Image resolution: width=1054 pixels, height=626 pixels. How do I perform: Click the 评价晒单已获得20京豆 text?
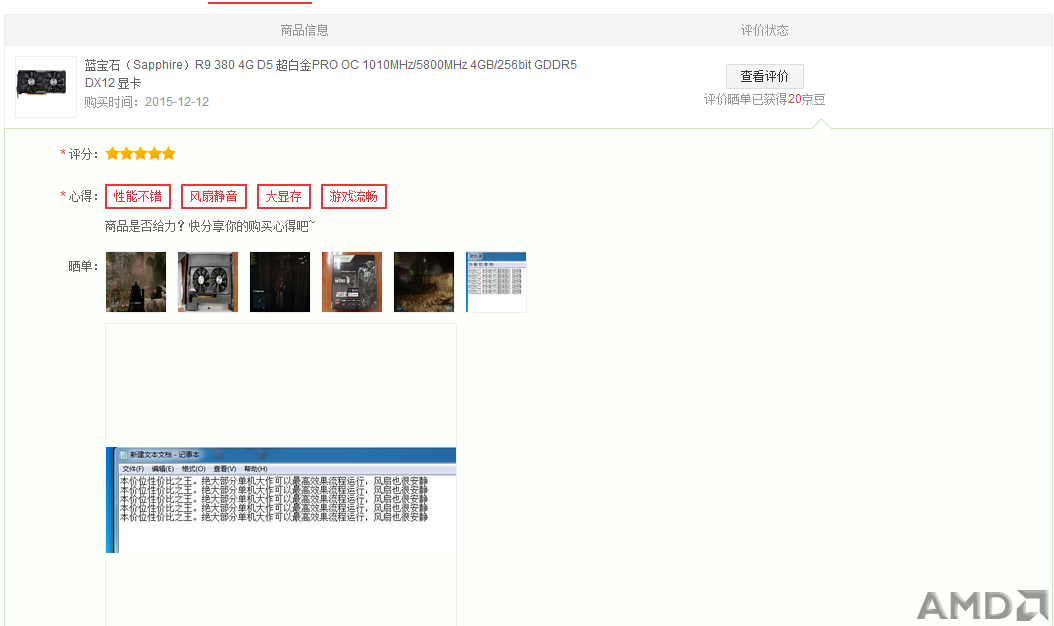764,100
